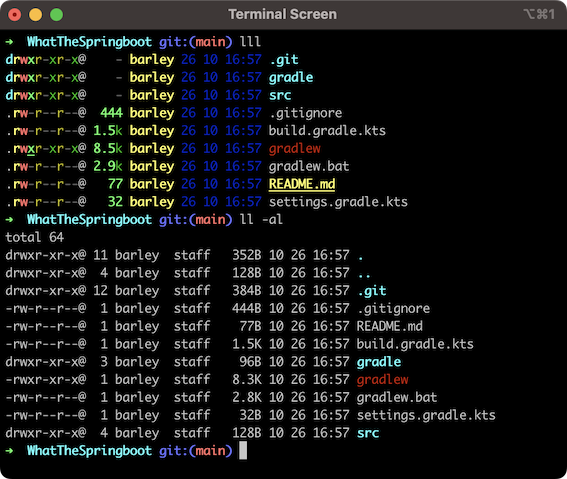567x479 pixels.
Task: Click the underlined yellow 'README.md' file name
Action: 302,184
